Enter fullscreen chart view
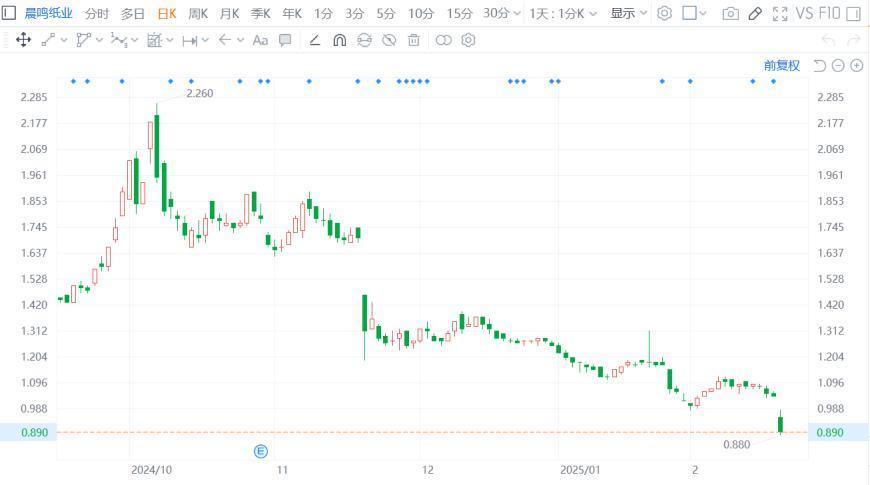This screenshot has width=870, height=485. [780, 14]
